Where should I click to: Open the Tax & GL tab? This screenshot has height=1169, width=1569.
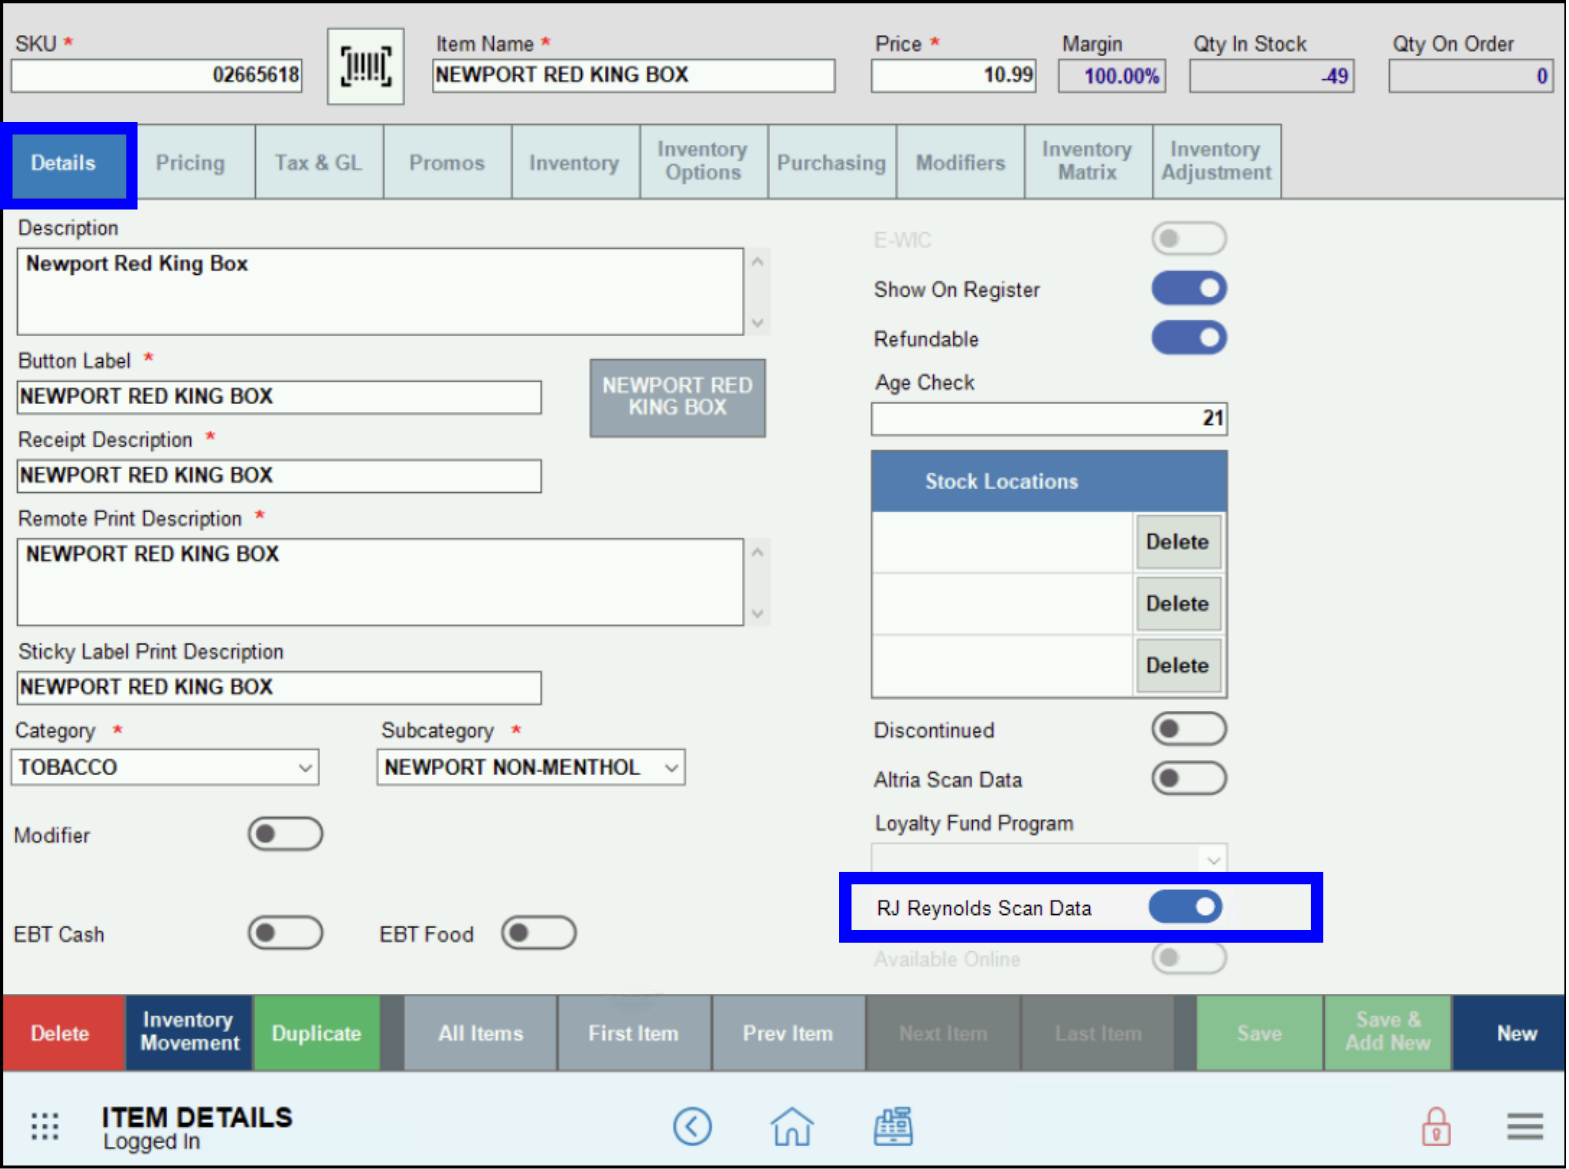click(319, 163)
